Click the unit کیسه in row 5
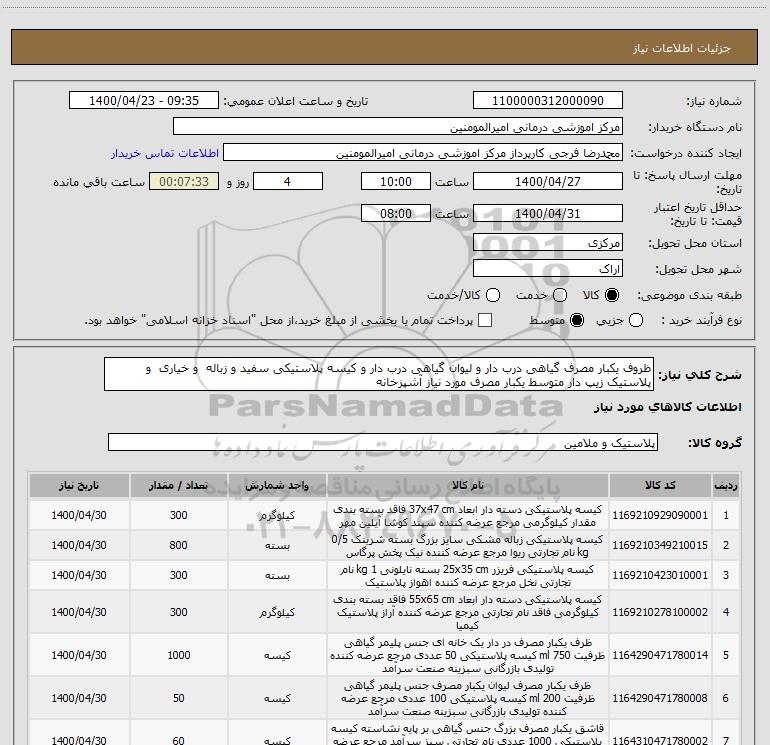770x745 pixels. pyautogui.click(x=277, y=655)
